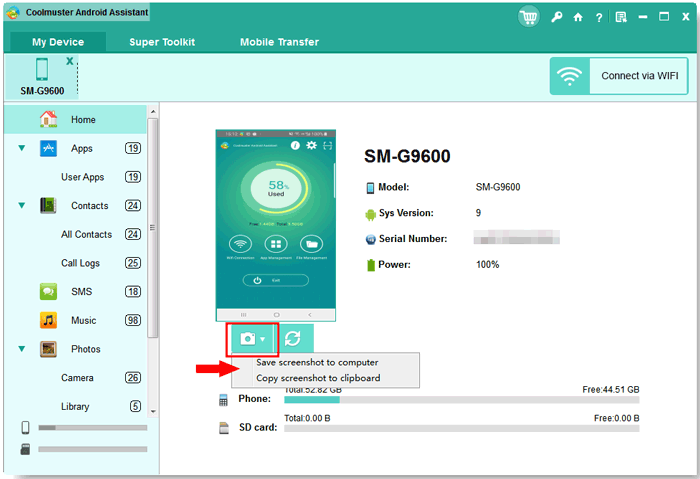Click the camera screenshot button
This screenshot has height=479, width=700.
[248, 339]
